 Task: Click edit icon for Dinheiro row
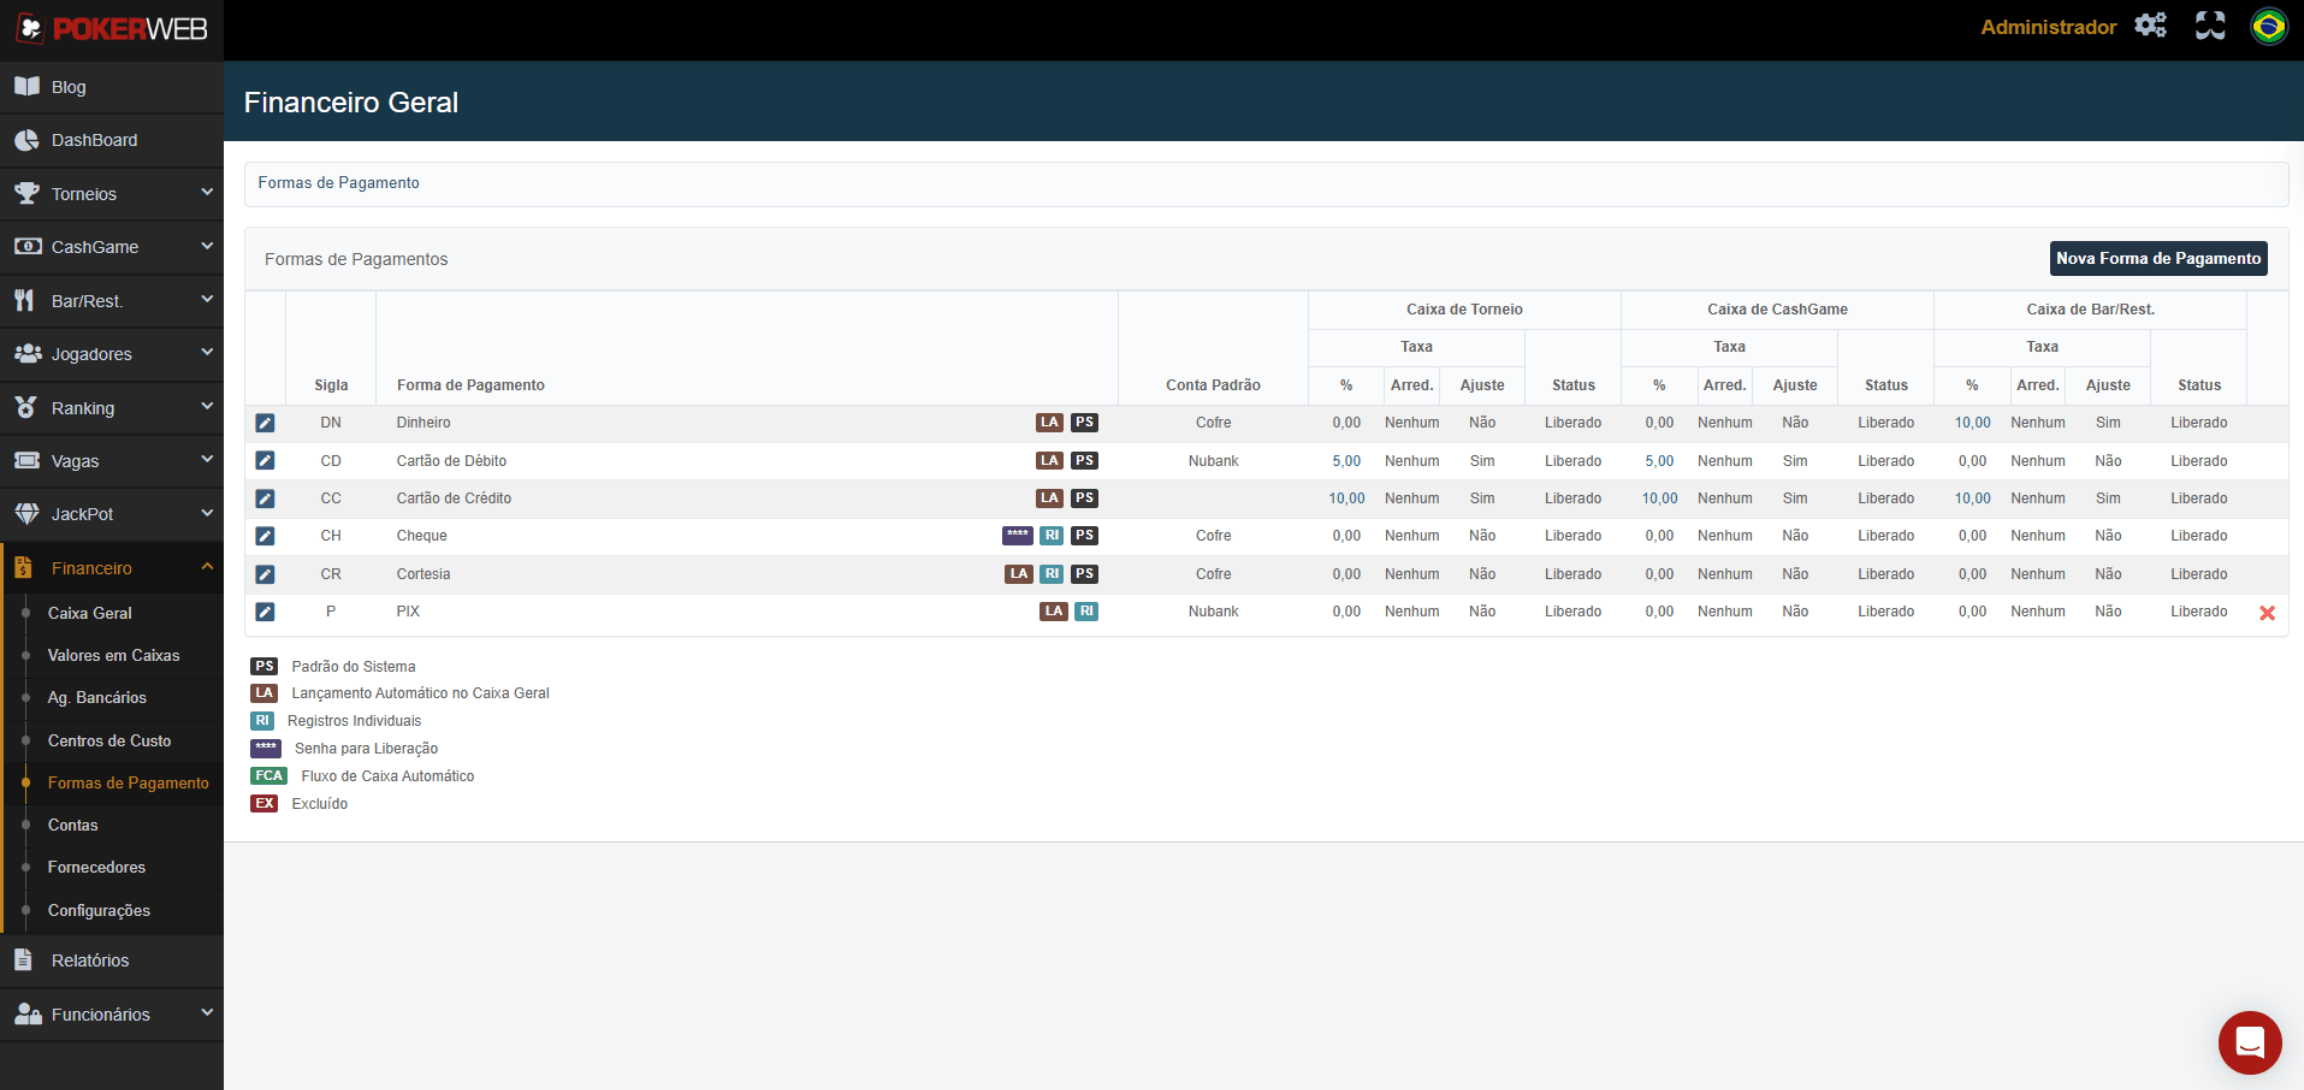[x=265, y=423]
